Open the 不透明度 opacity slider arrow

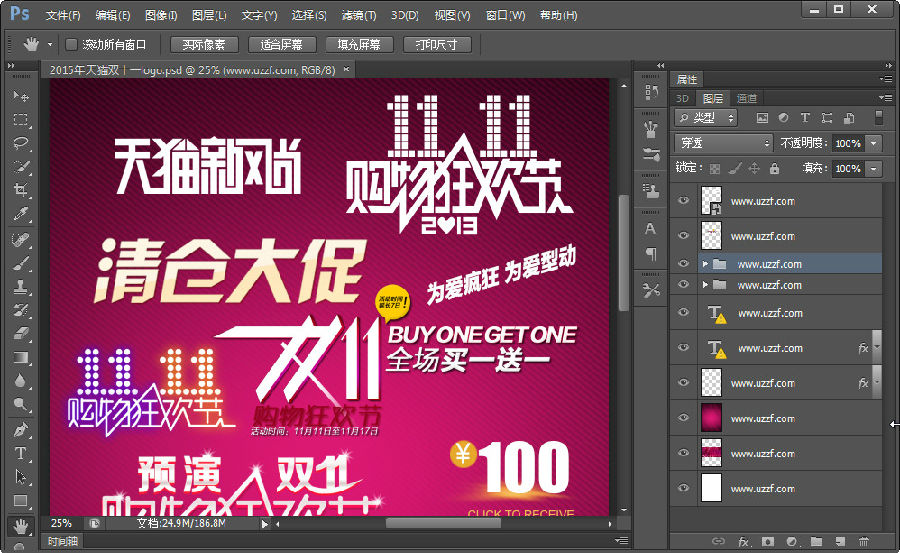(874, 143)
